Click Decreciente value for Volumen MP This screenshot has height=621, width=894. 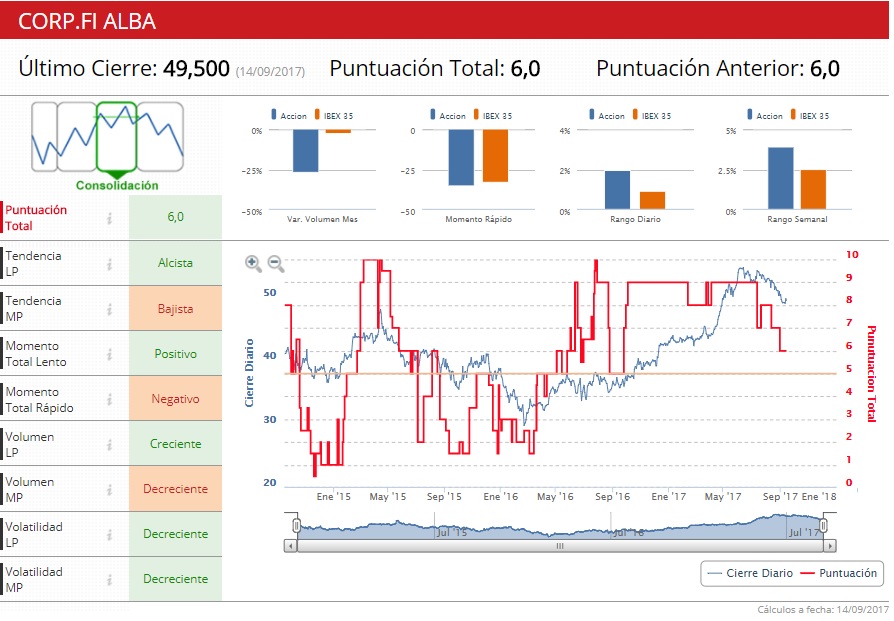(x=176, y=489)
